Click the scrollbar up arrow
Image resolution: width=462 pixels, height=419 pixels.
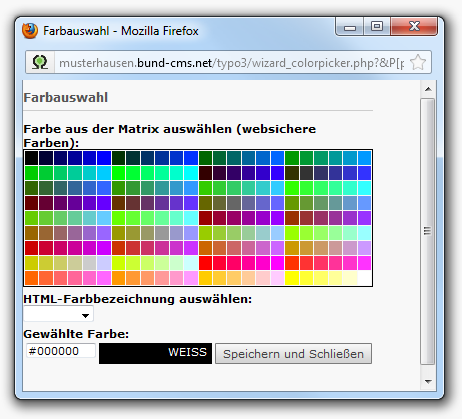tap(428, 89)
